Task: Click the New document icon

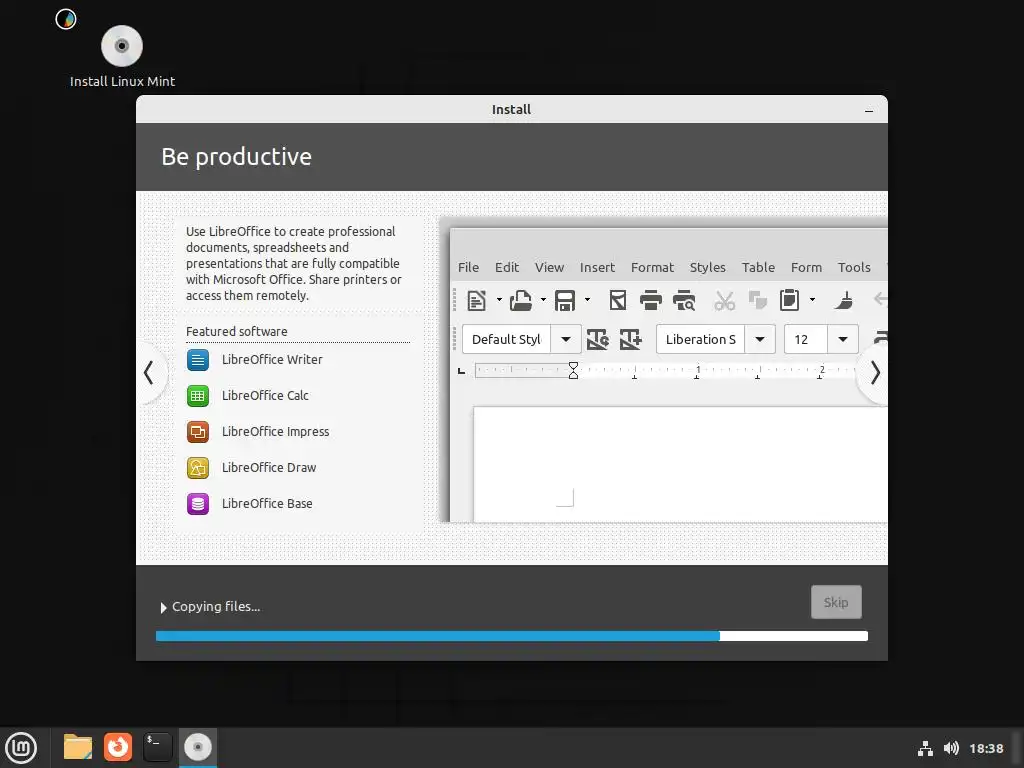Action: (477, 300)
